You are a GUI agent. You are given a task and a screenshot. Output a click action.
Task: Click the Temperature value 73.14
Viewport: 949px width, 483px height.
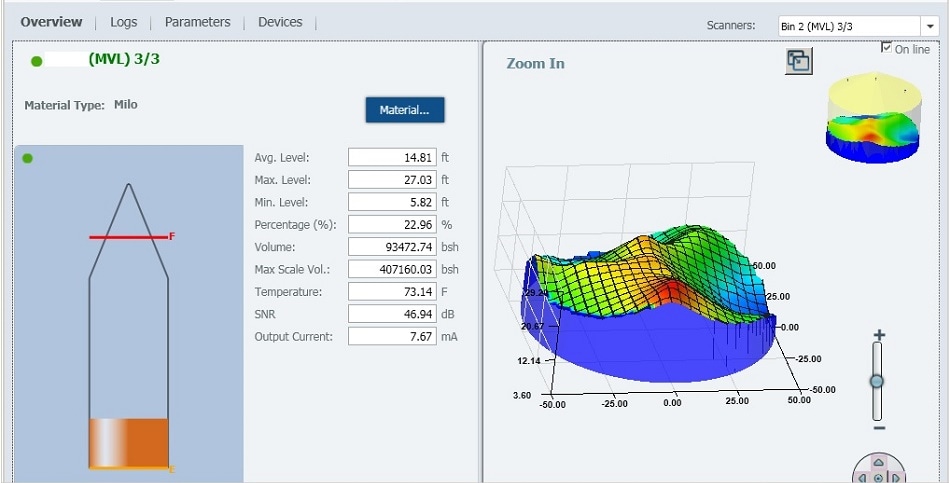coord(392,292)
